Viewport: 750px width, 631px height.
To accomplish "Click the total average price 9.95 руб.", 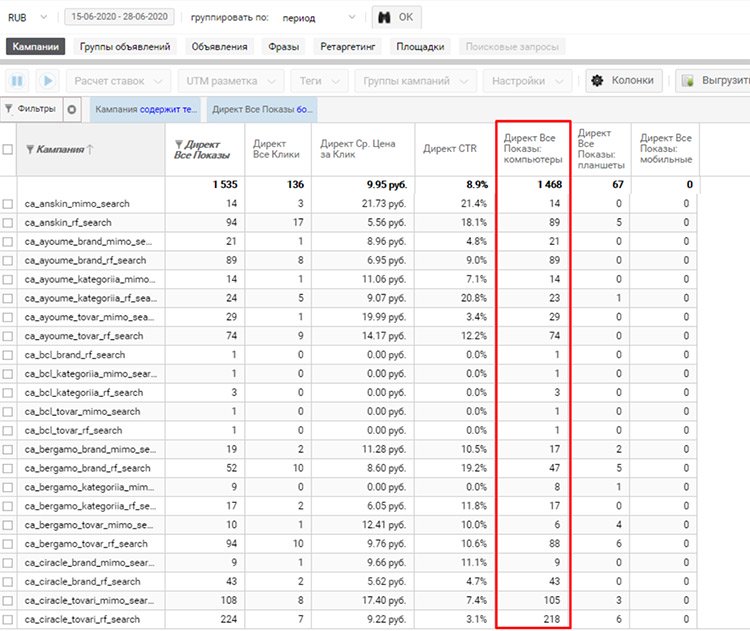I will click(386, 185).
